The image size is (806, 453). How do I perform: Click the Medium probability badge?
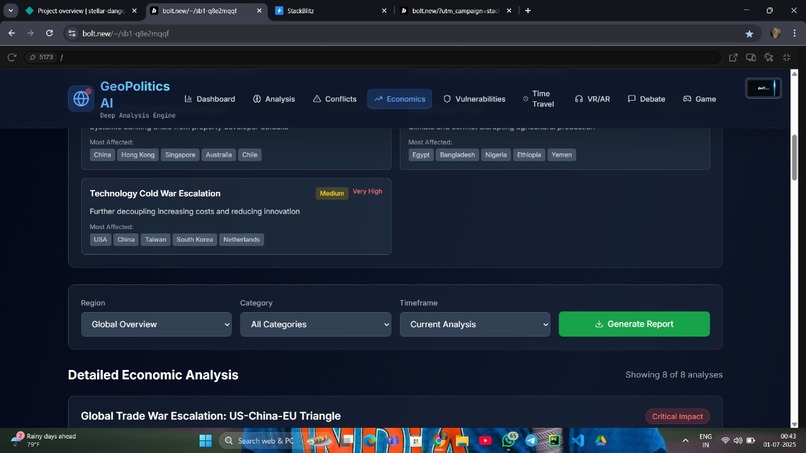click(332, 193)
